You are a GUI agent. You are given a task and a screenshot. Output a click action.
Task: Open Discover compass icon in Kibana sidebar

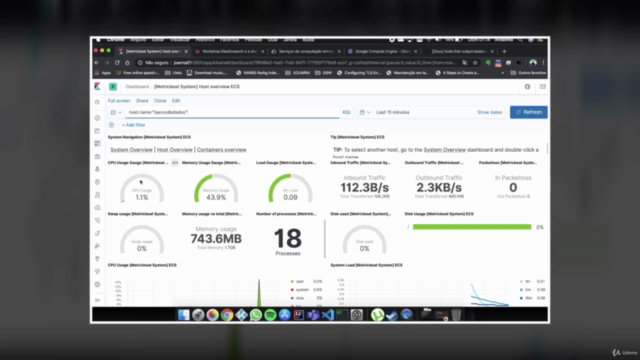coord(97,118)
